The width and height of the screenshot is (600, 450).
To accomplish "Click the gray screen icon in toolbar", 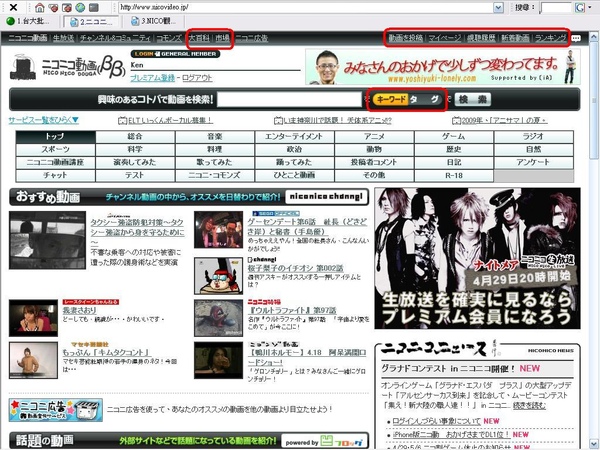I will coord(94,7).
